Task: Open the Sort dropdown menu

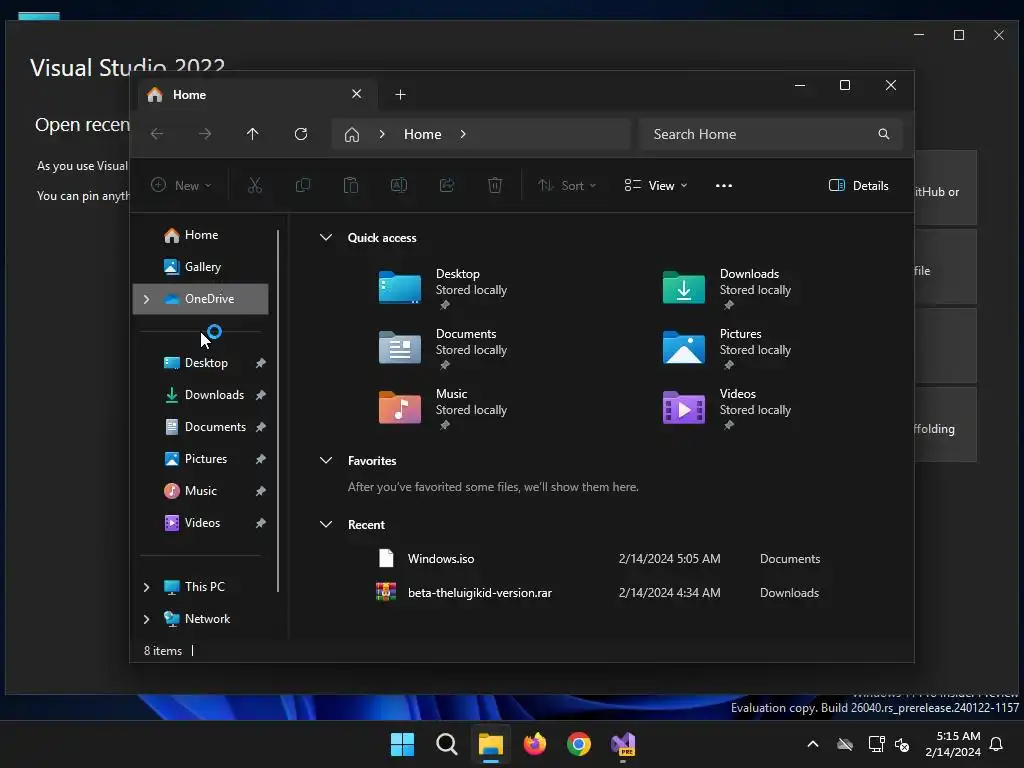Action: click(567, 185)
